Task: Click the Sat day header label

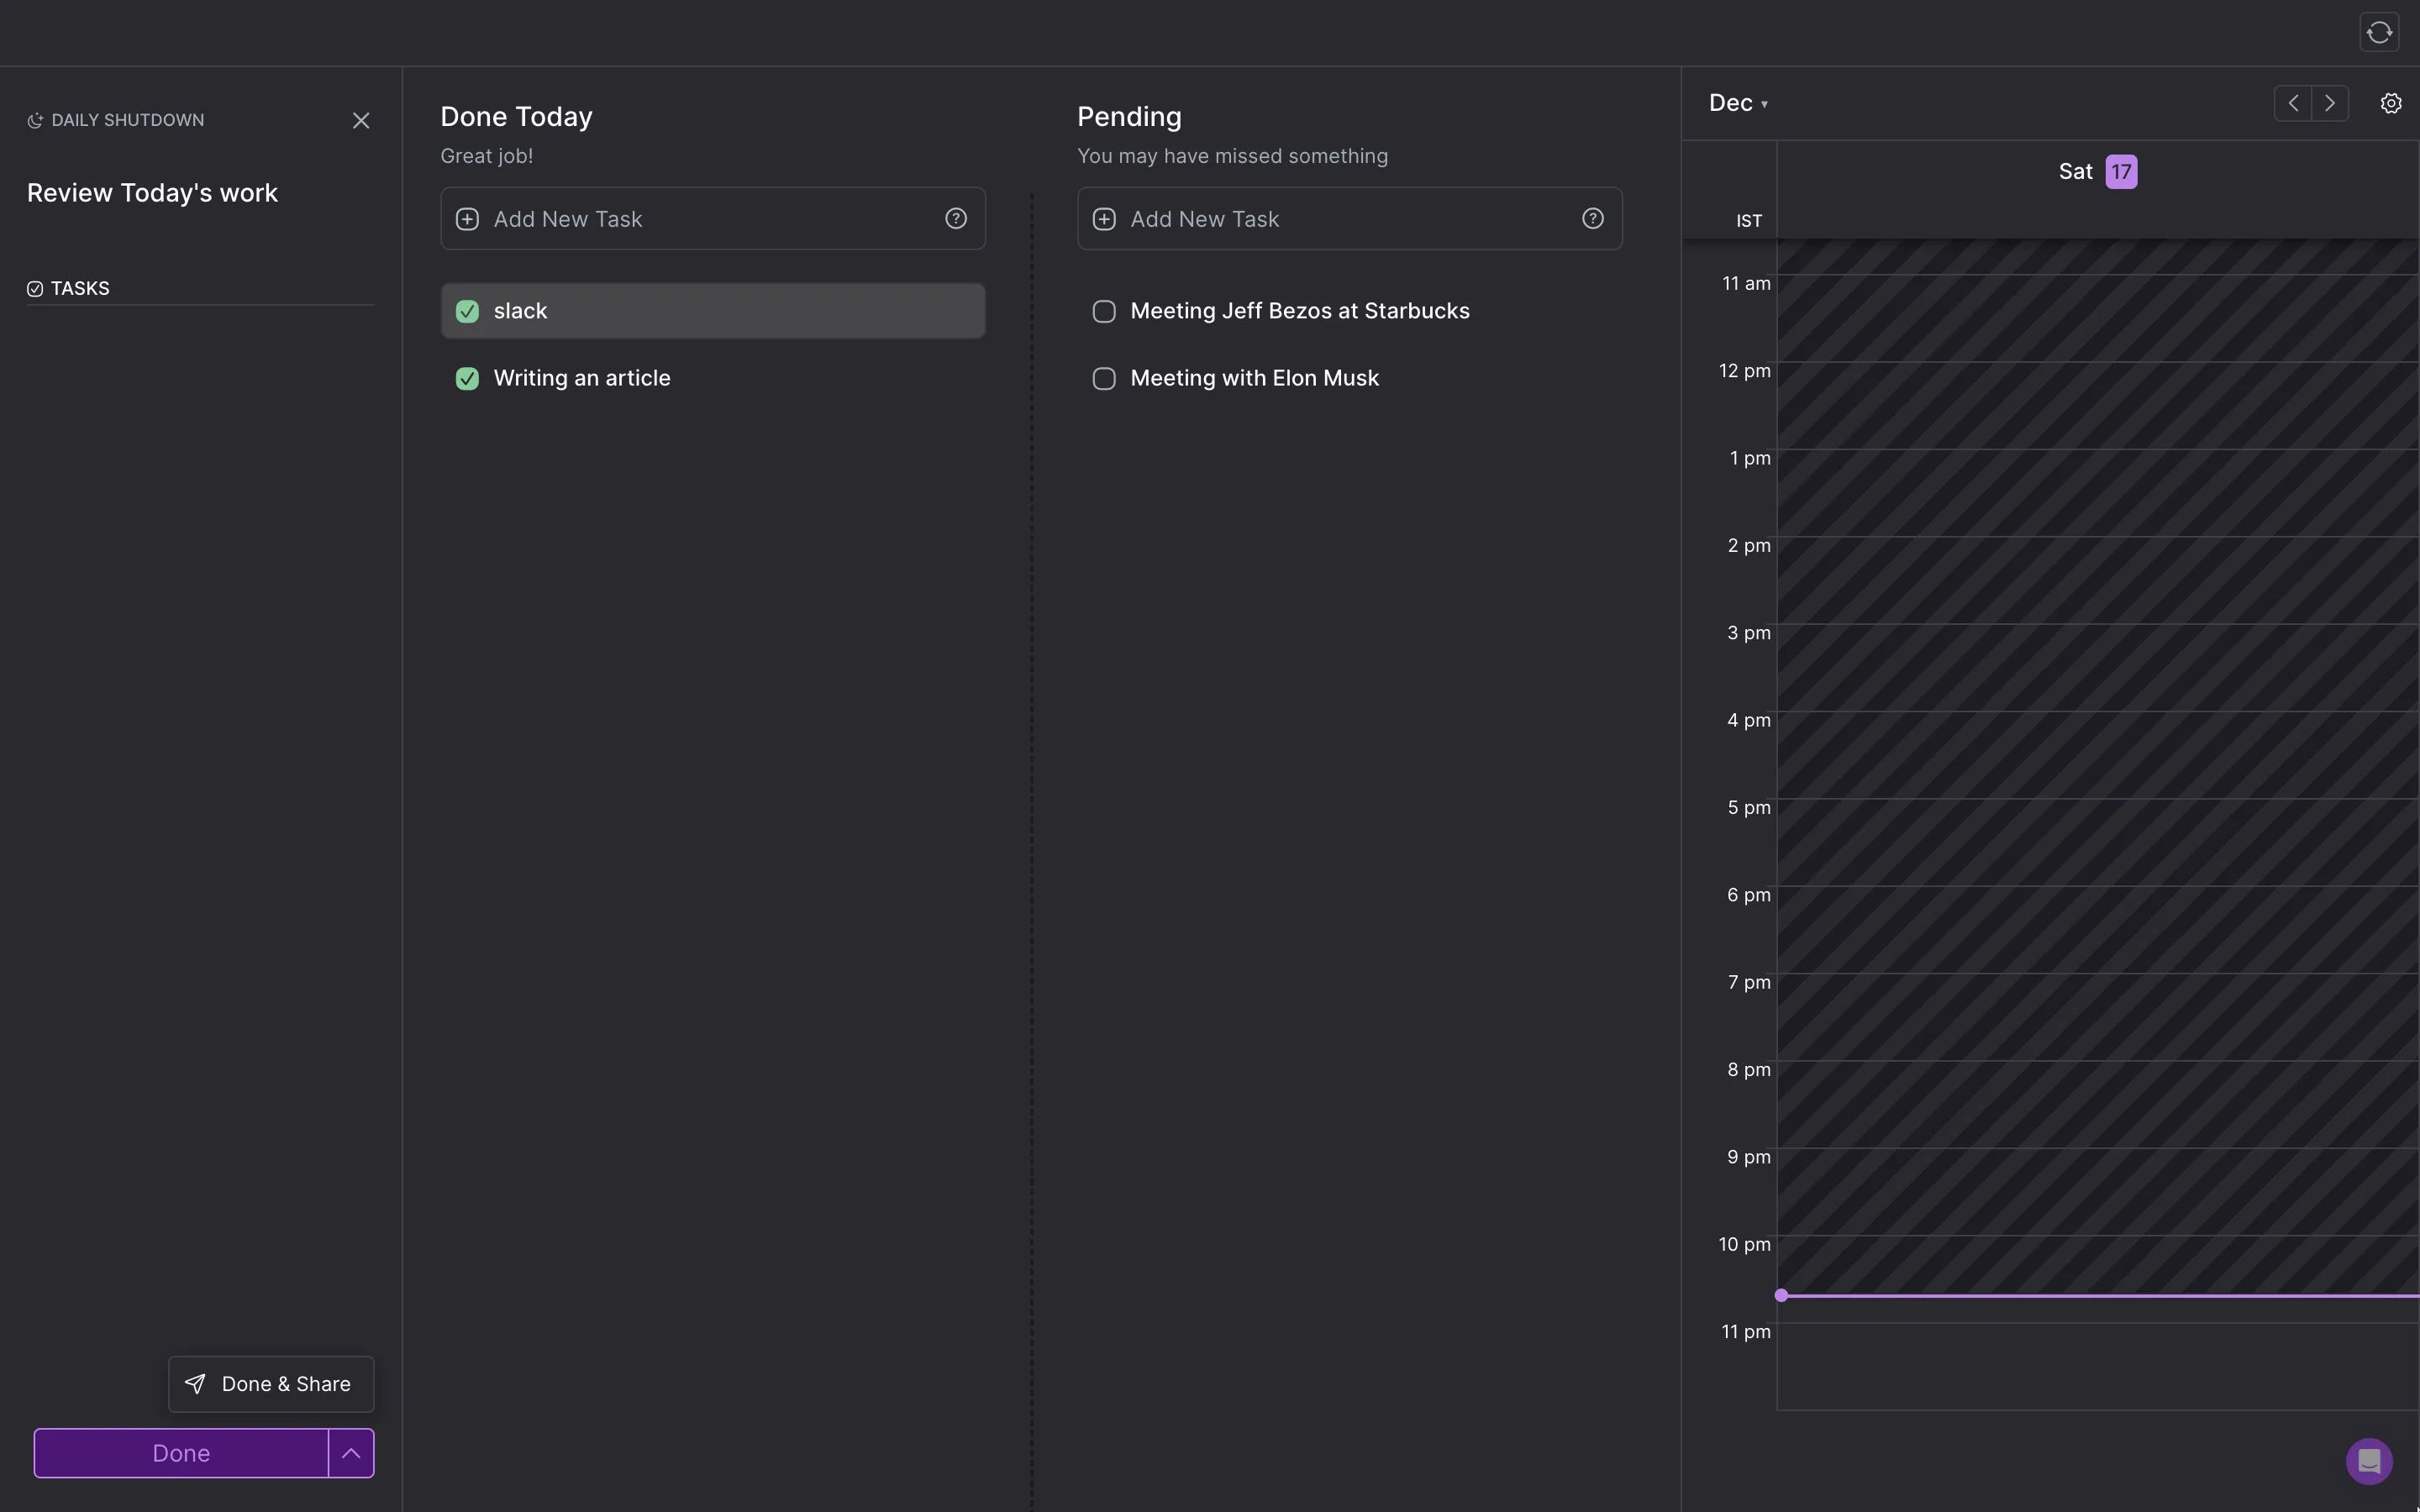Action: click(x=2075, y=172)
